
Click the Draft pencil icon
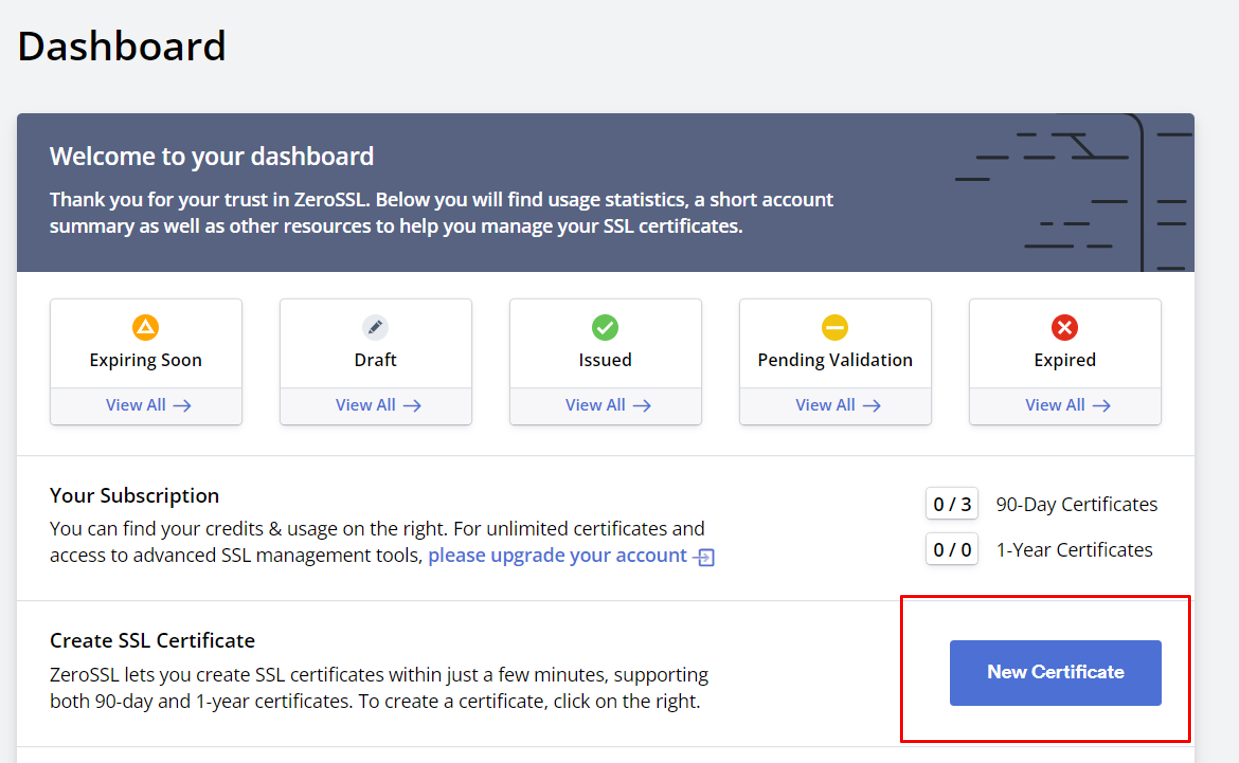pos(375,327)
